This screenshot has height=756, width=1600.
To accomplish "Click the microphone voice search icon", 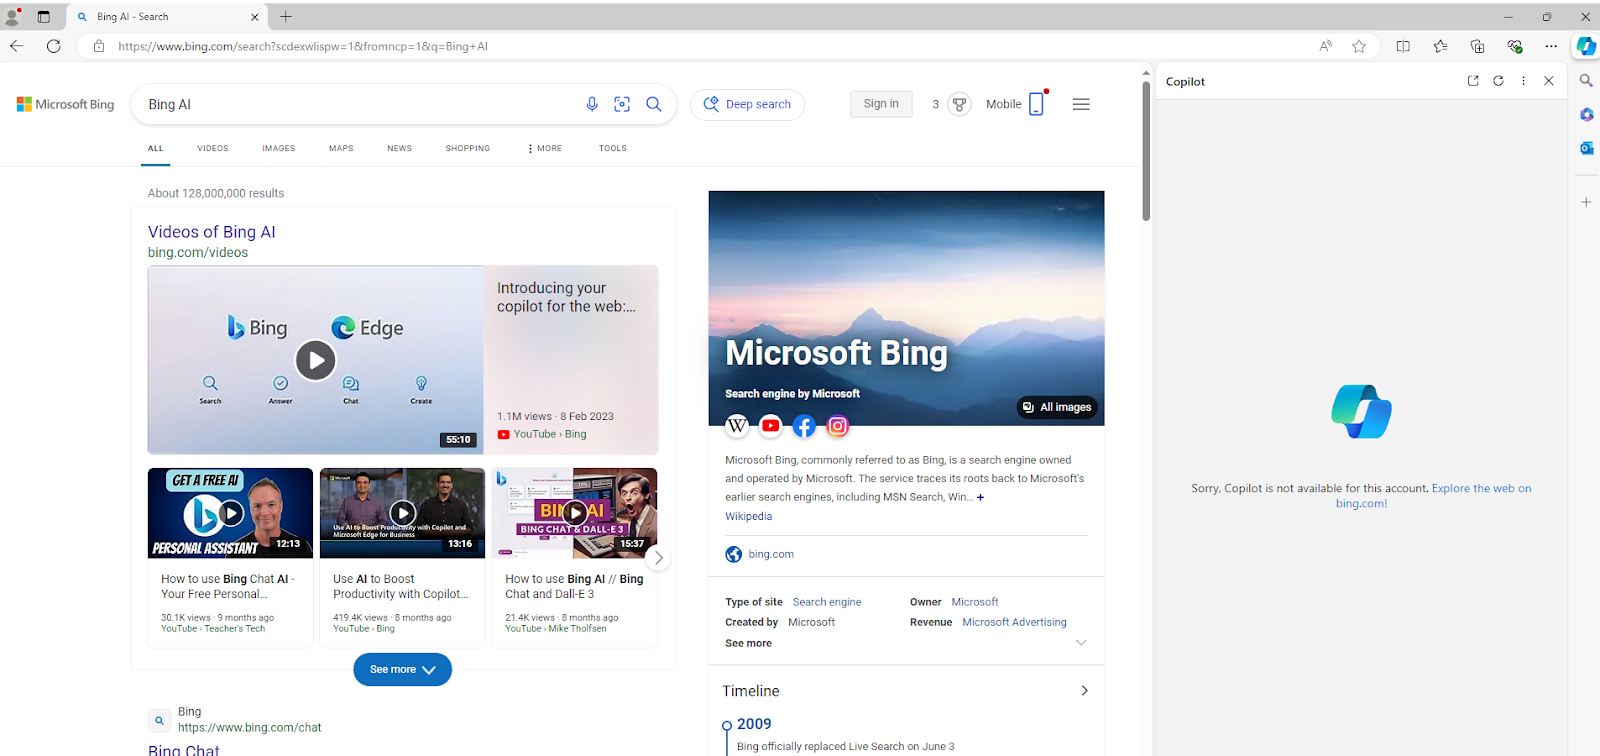I will pyautogui.click(x=592, y=104).
